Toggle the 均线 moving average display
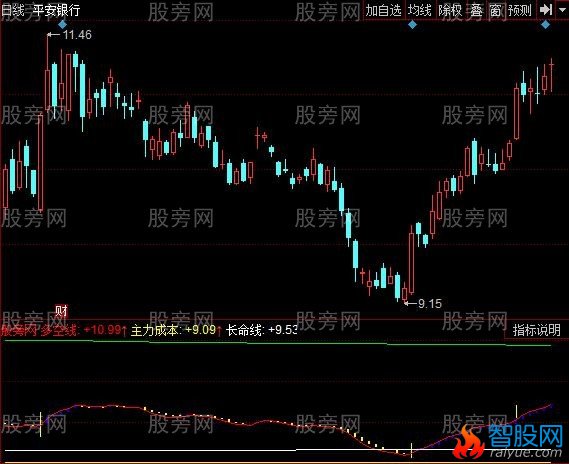 click(419, 10)
